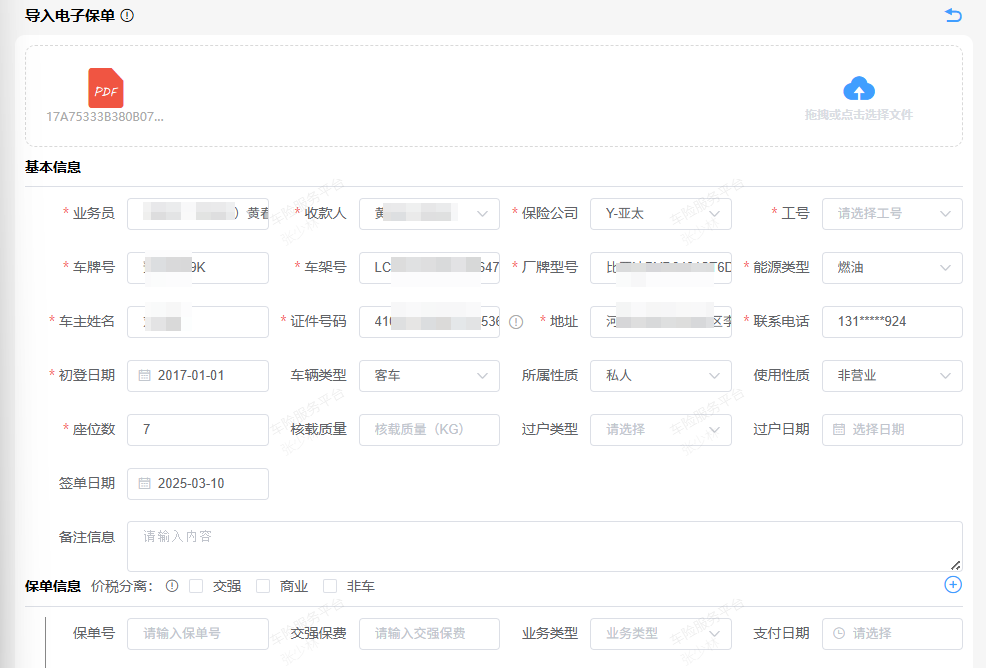Click the blue back arrow icon
986x668 pixels.
coord(953,15)
